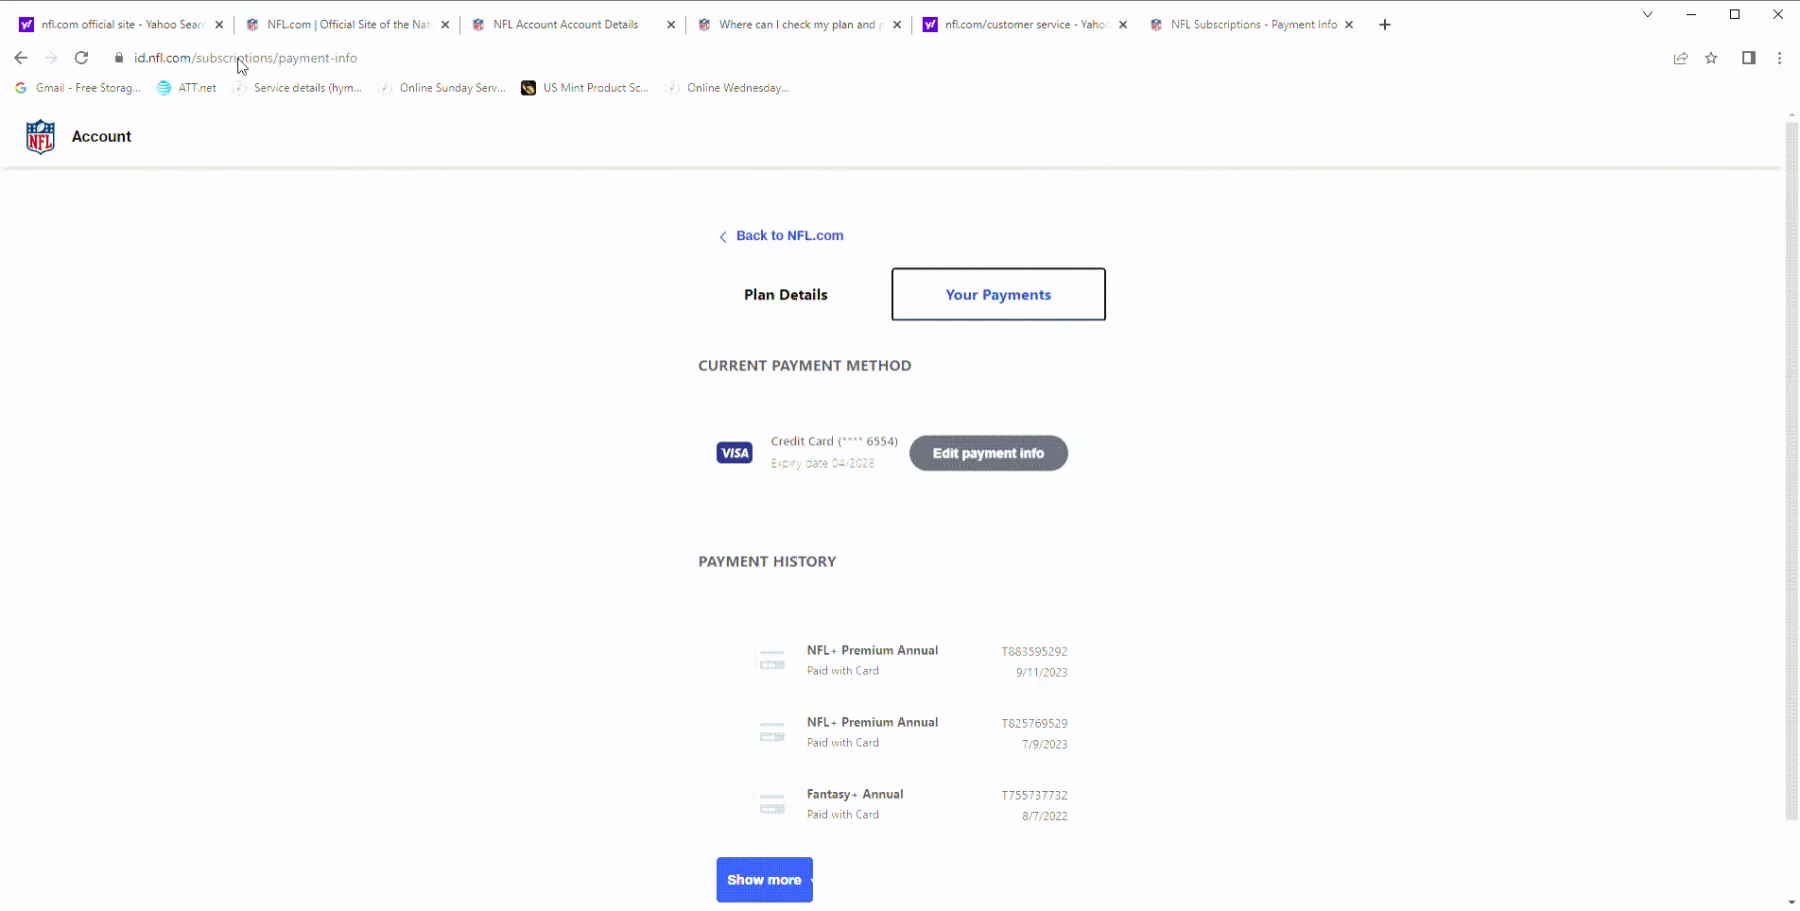The height and width of the screenshot is (911, 1800).
Task: Click the Show more button
Action: [764, 880]
